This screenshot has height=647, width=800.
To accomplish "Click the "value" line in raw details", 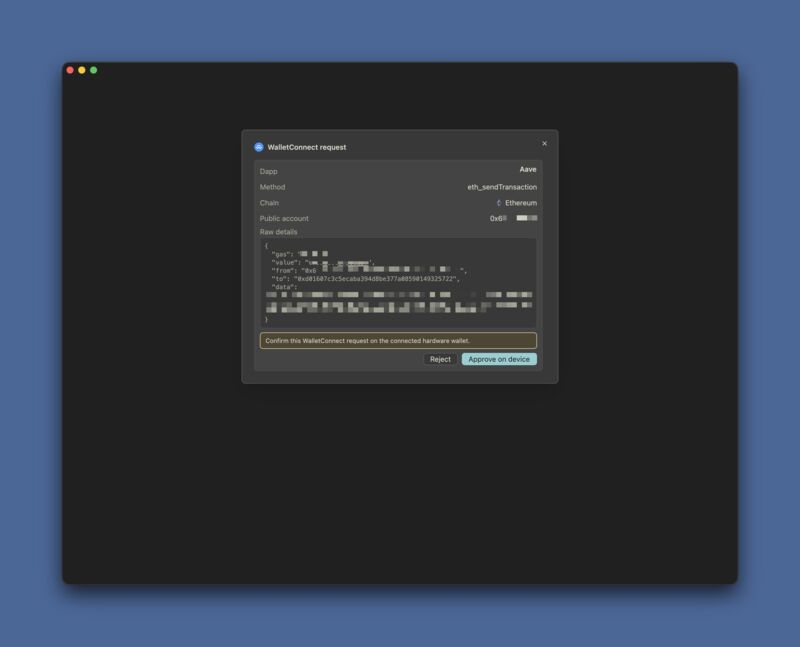I will [x=323, y=262].
